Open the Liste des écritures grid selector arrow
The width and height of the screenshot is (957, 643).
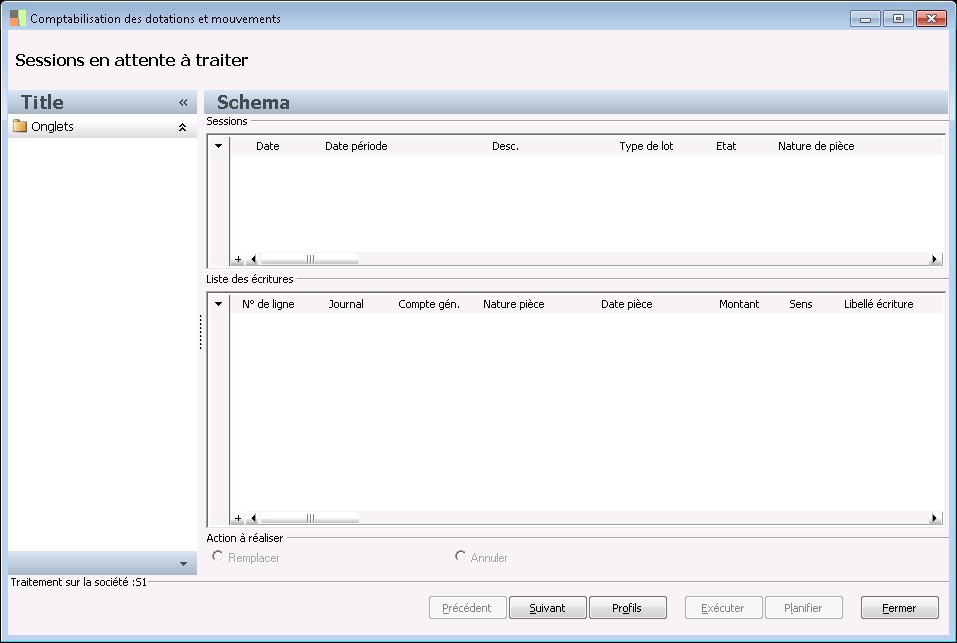point(218,304)
